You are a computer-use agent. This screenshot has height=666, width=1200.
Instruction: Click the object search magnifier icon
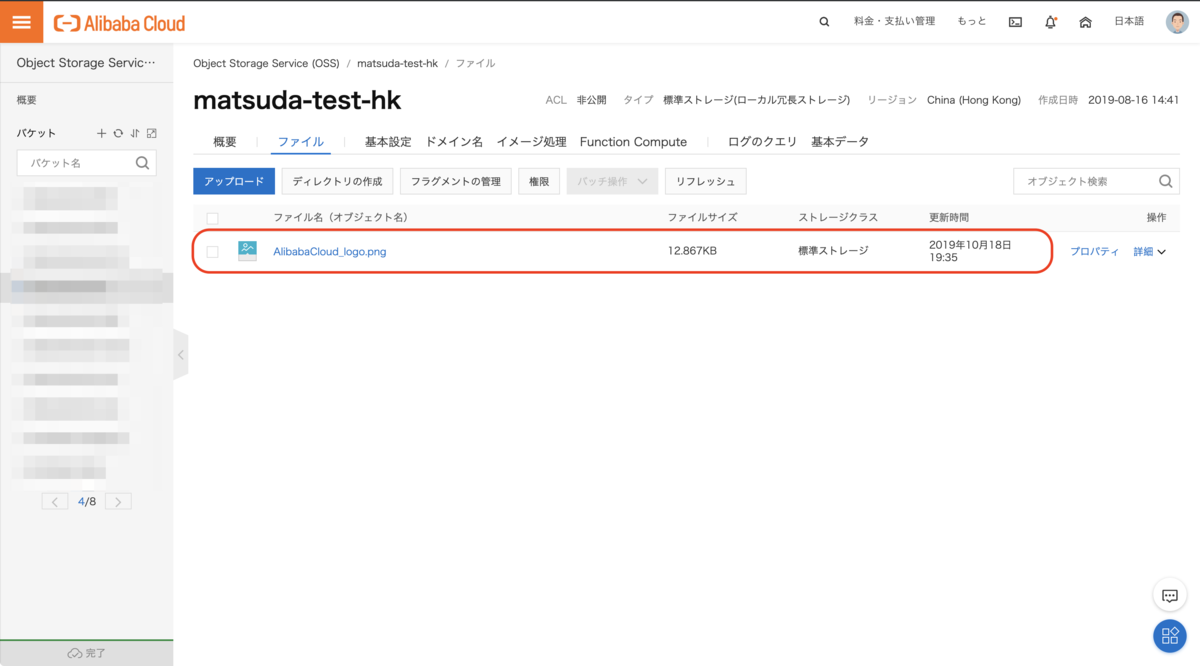tap(1165, 181)
